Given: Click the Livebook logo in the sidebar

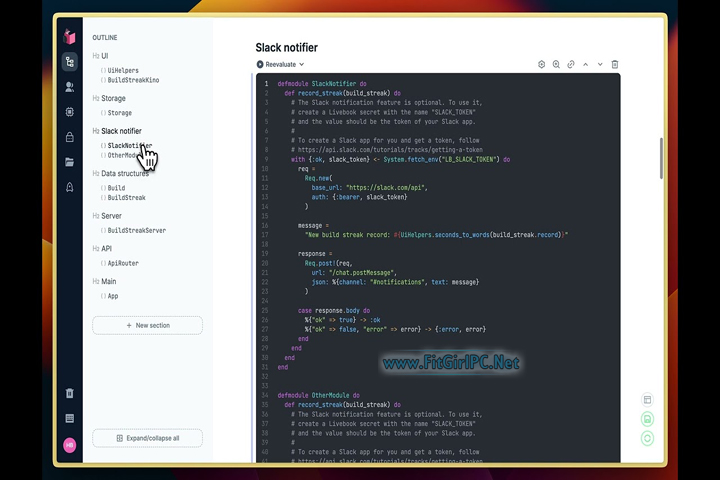Looking at the screenshot, I should [69, 36].
